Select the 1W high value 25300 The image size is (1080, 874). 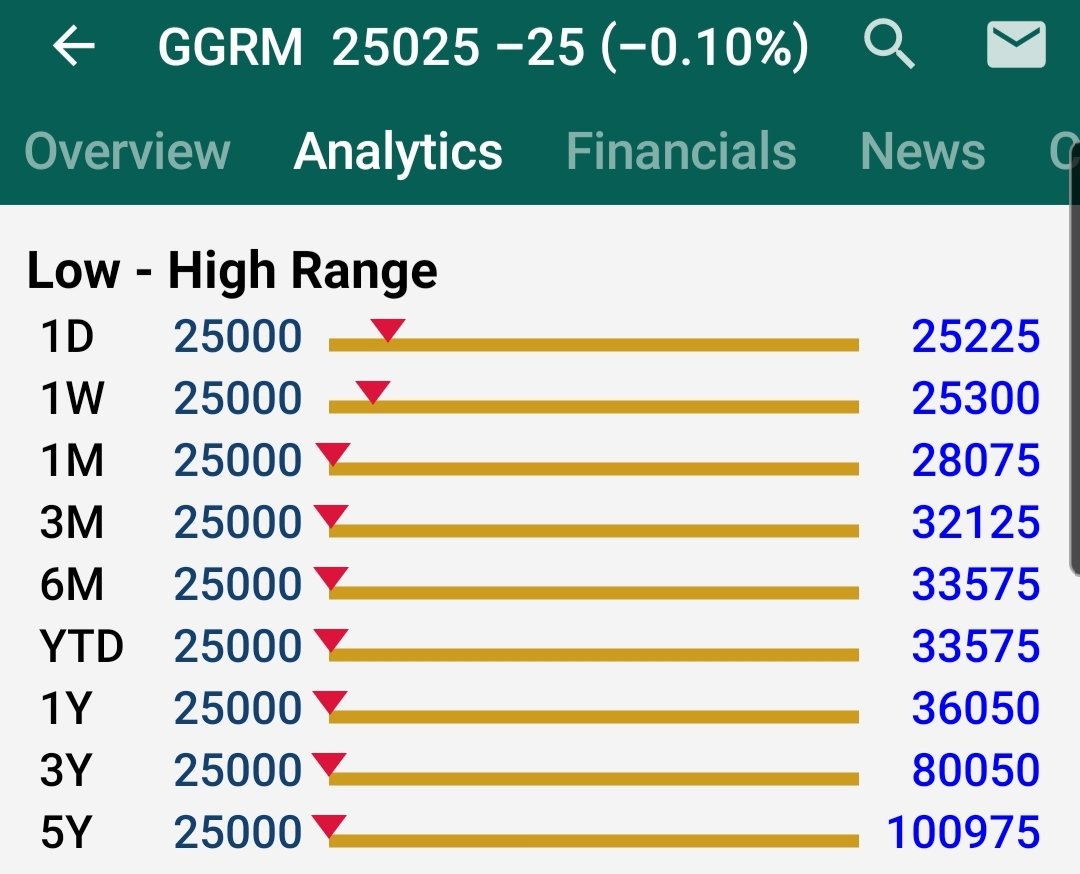pyautogui.click(x=975, y=398)
